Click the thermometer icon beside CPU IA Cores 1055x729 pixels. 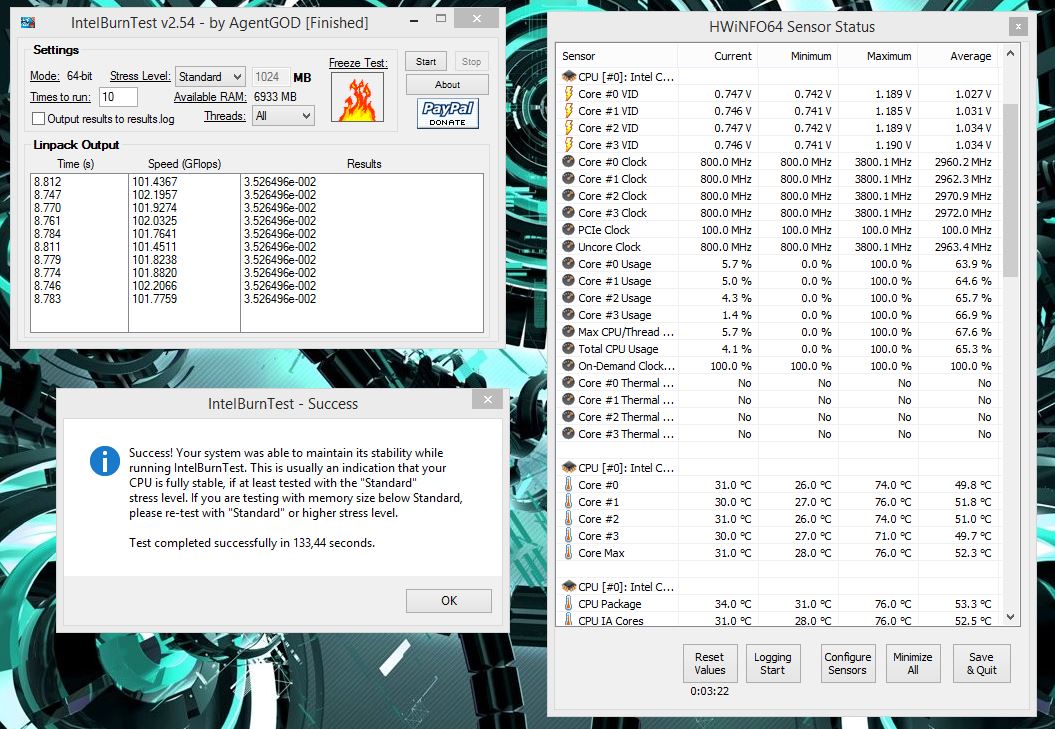[569, 620]
